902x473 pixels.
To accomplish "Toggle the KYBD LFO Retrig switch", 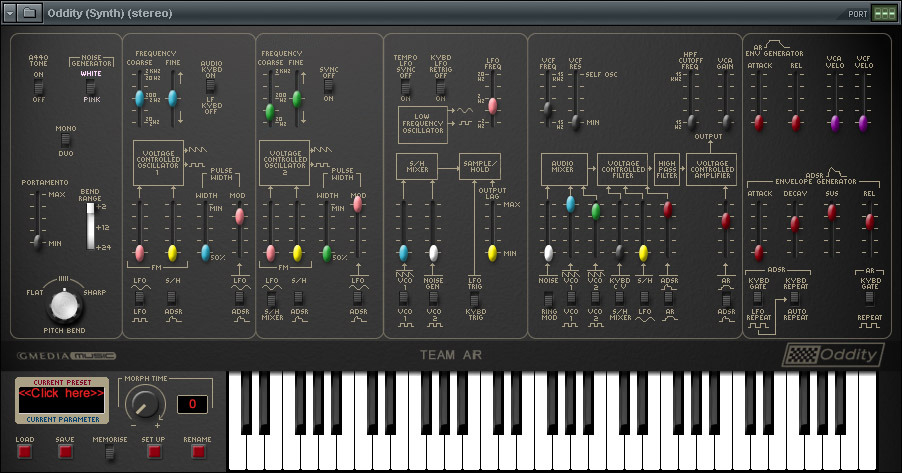I will point(440,87).
